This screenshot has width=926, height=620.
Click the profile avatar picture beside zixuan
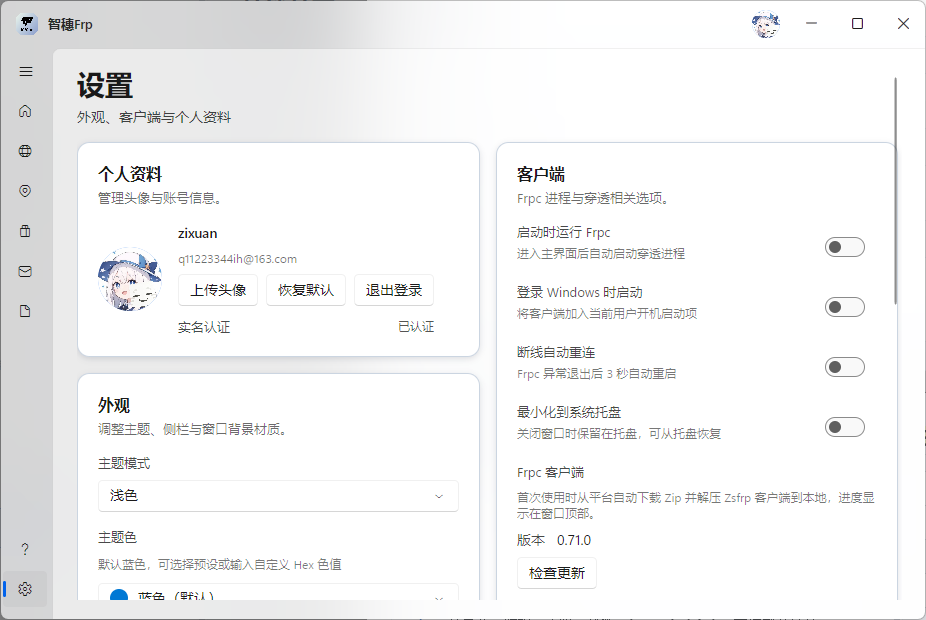click(130, 279)
